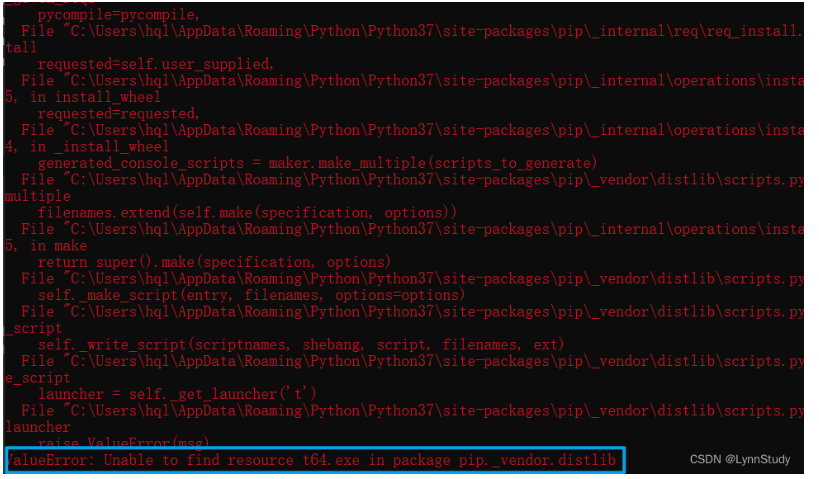Viewport: 819px width, 479px height.
Task: Click the generated_console_scripts maker.make_multiple line
Action: pos(317,163)
